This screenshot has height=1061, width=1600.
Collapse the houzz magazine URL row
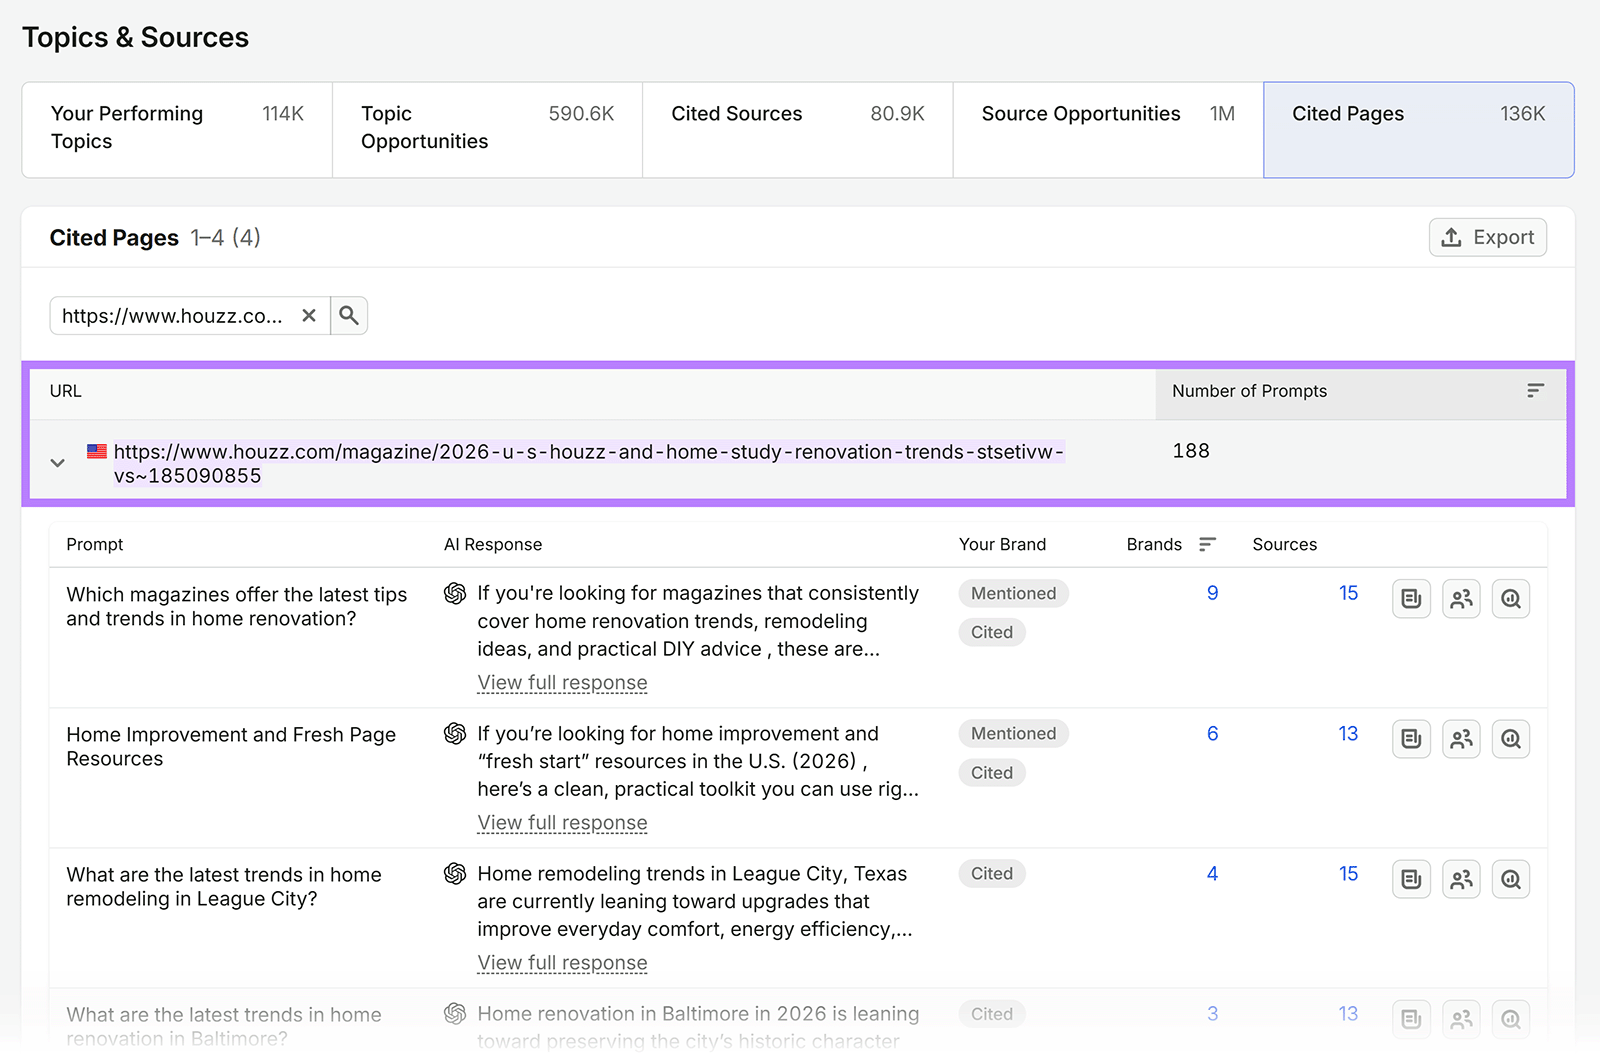pyautogui.click(x=58, y=463)
